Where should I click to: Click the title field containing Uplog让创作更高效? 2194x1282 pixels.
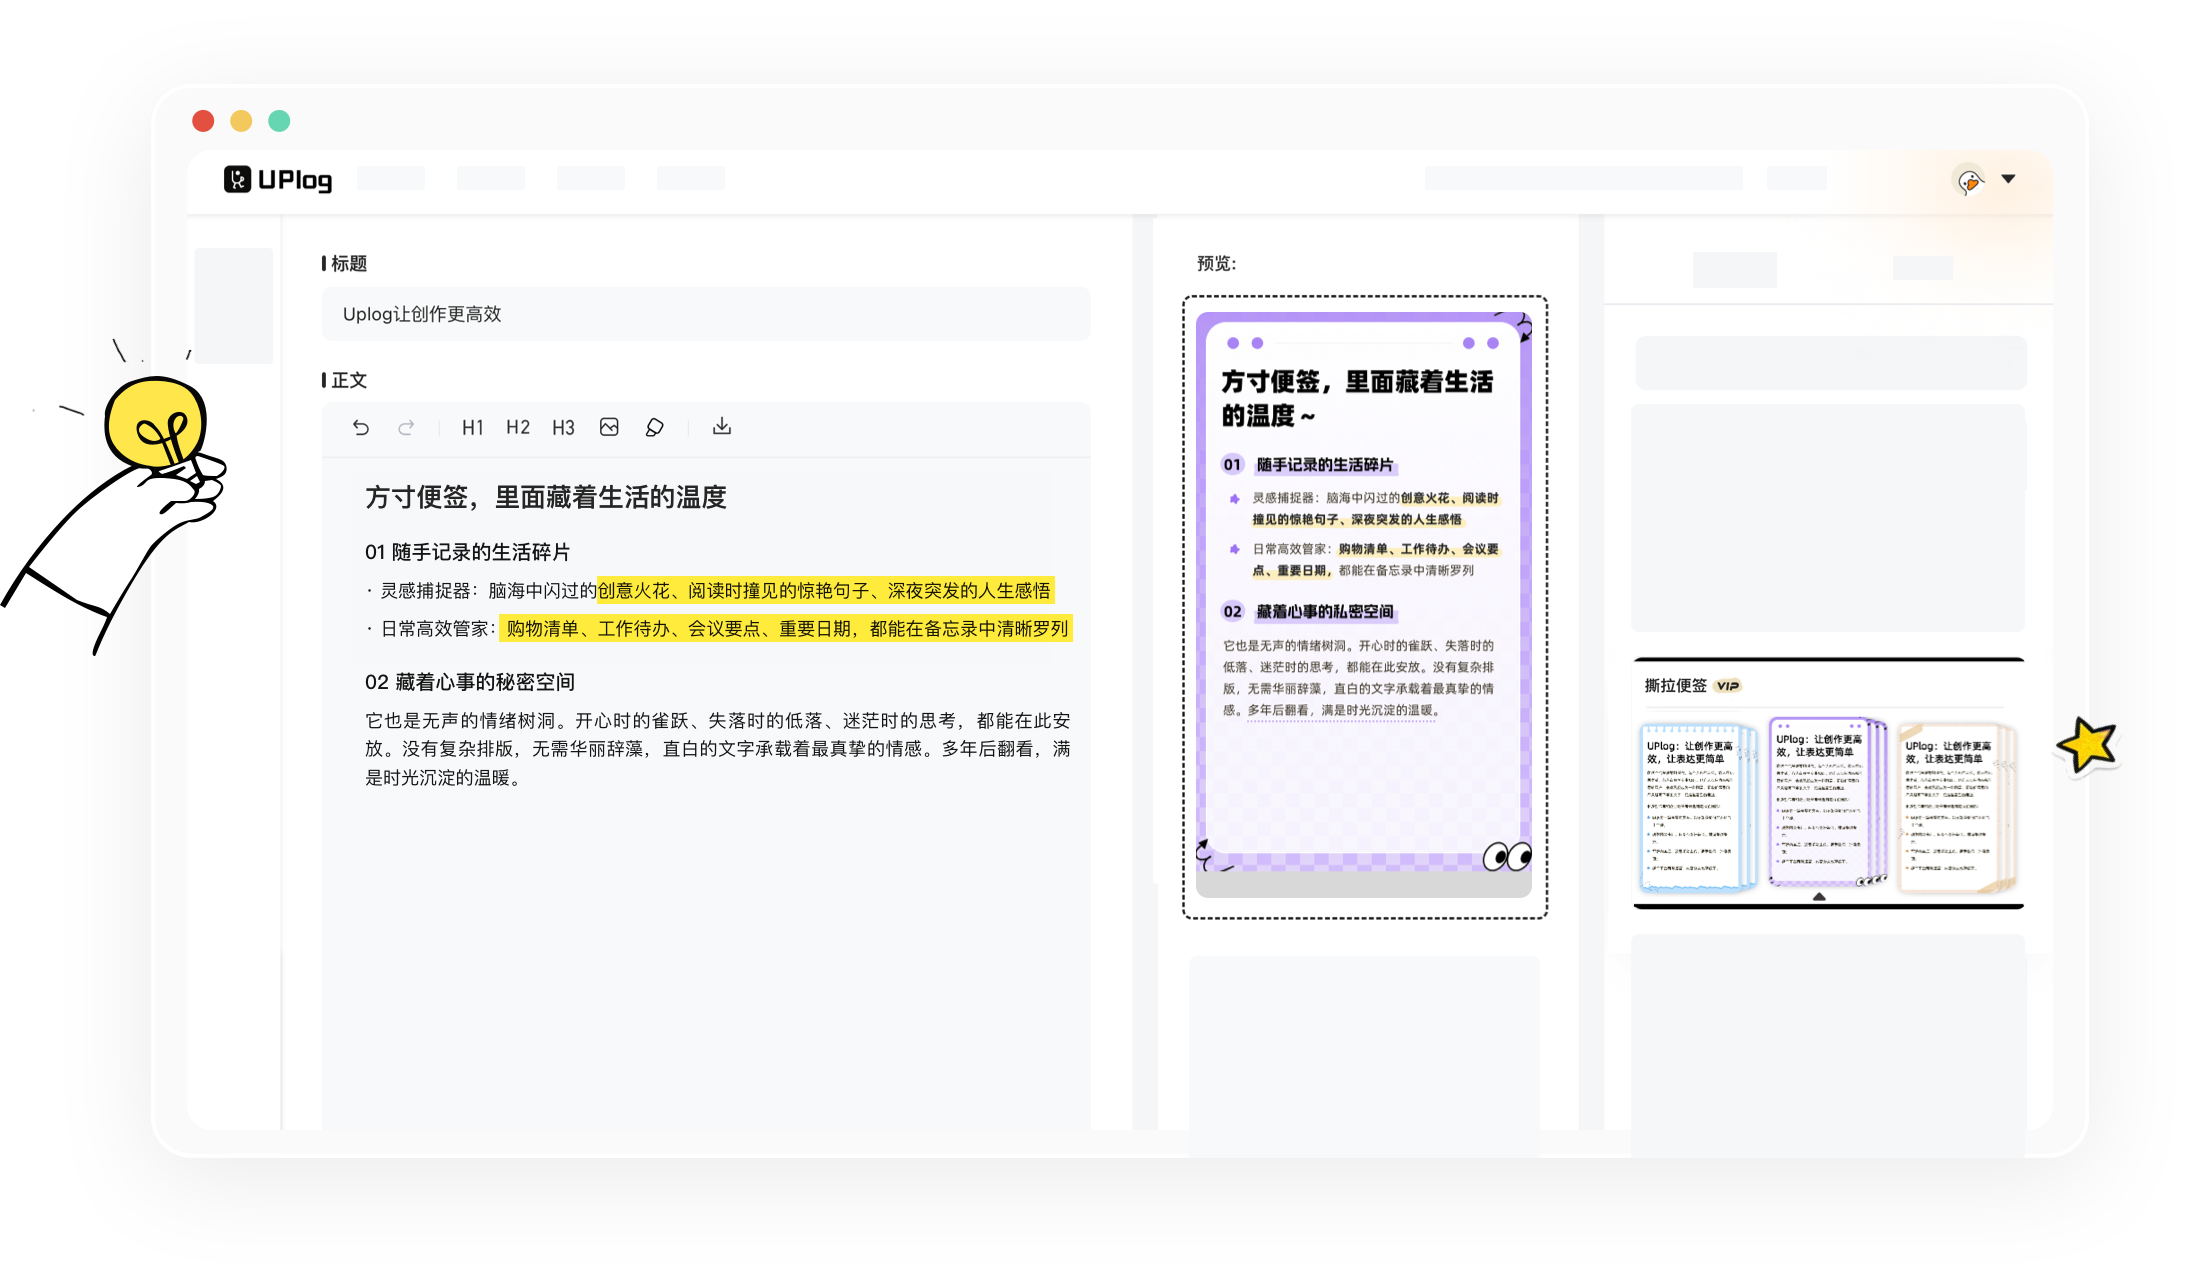pyautogui.click(x=705, y=314)
